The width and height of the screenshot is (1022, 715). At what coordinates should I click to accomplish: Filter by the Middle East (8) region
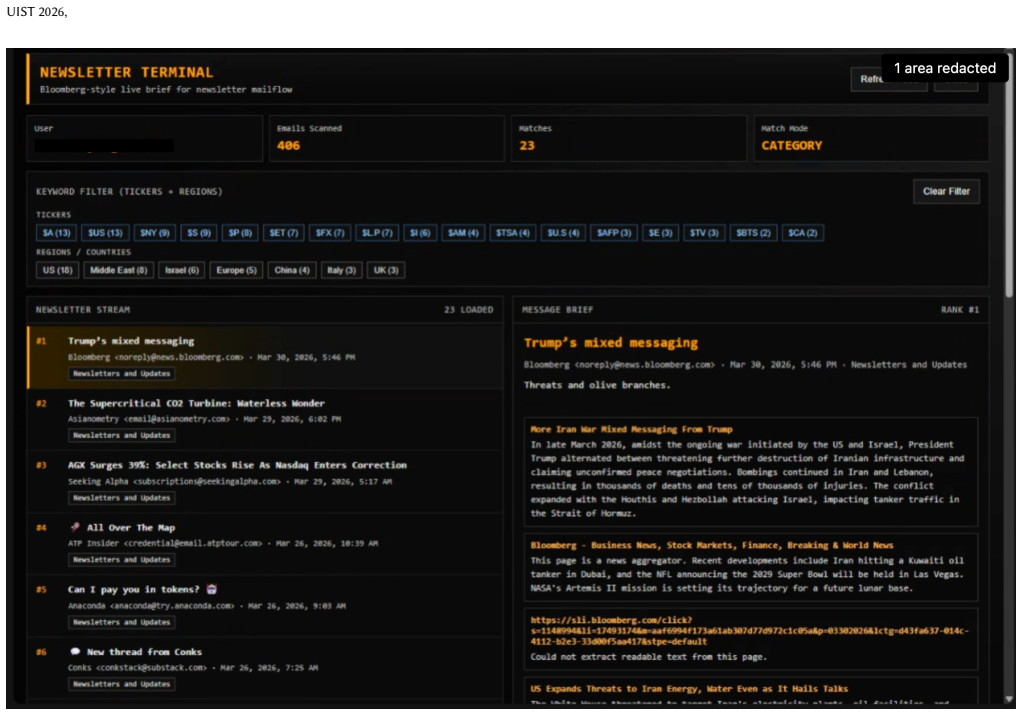click(x=118, y=270)
